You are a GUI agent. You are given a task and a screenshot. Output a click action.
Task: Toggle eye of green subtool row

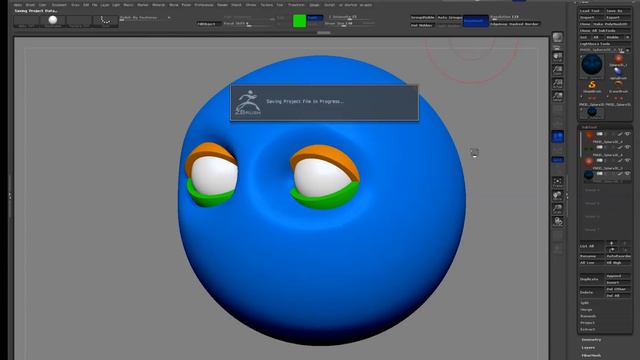tap(627, 147)
